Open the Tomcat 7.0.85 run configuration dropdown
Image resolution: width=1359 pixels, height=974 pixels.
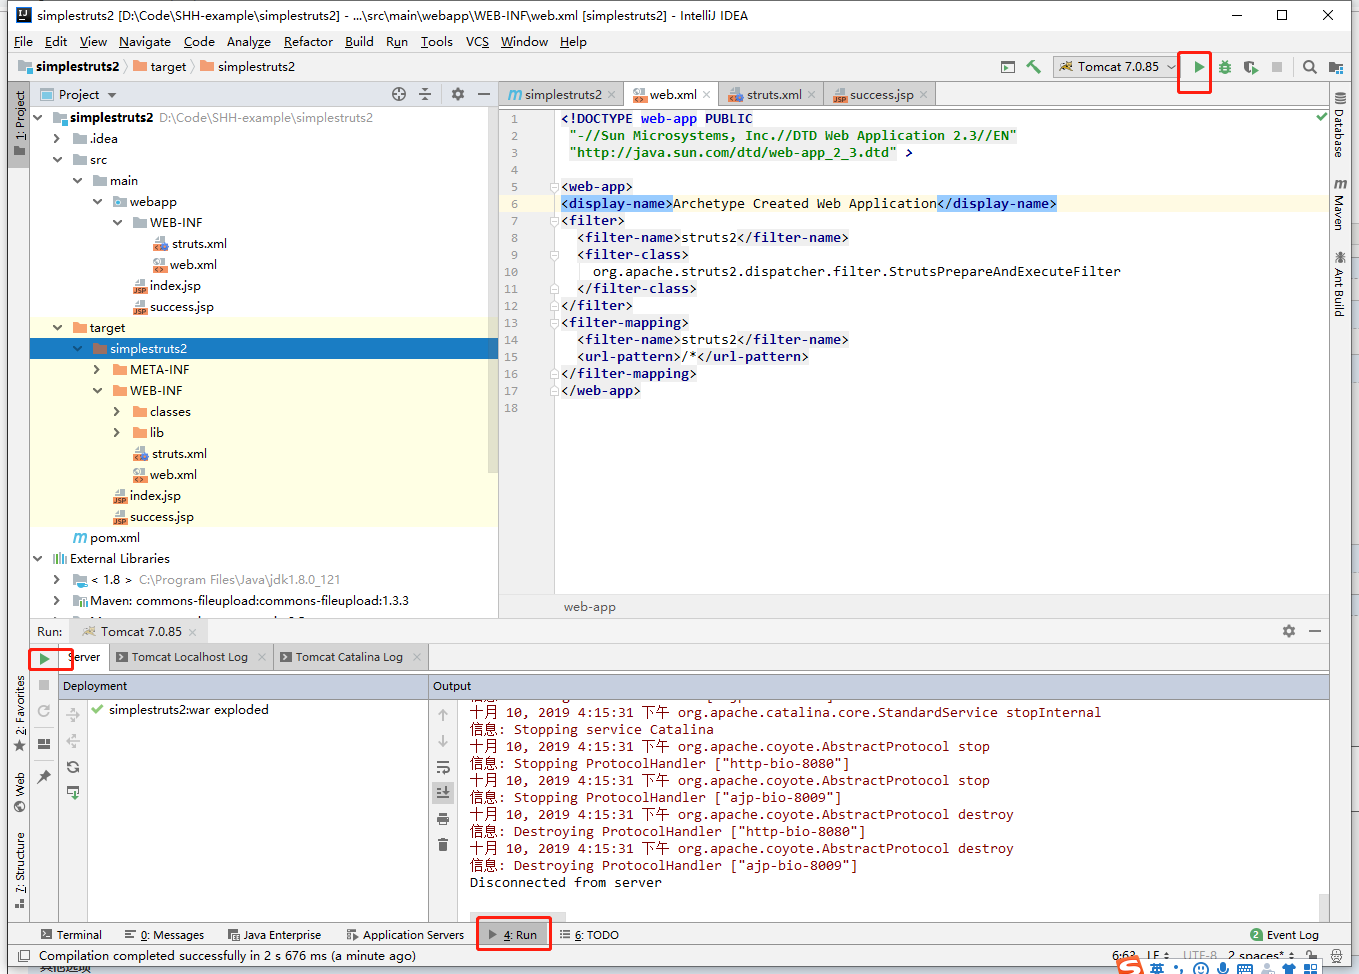(1117, 67)
